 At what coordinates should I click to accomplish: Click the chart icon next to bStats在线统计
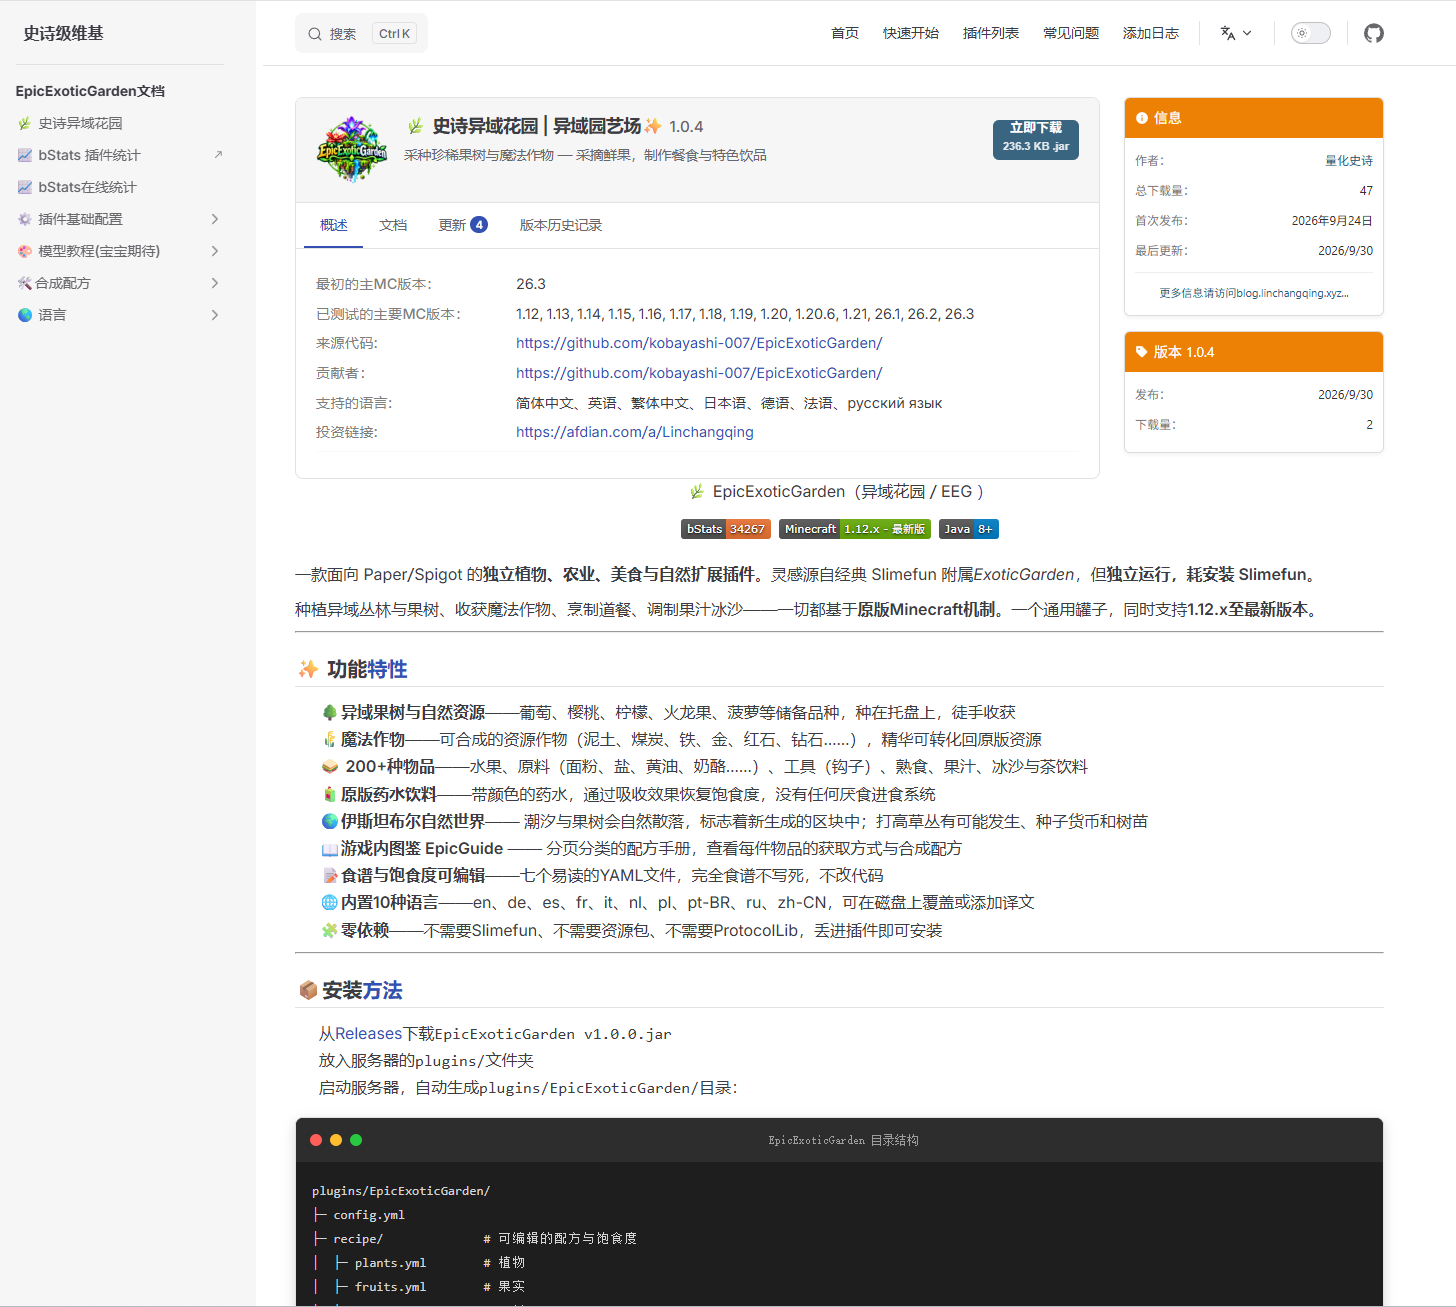[25, 187]
